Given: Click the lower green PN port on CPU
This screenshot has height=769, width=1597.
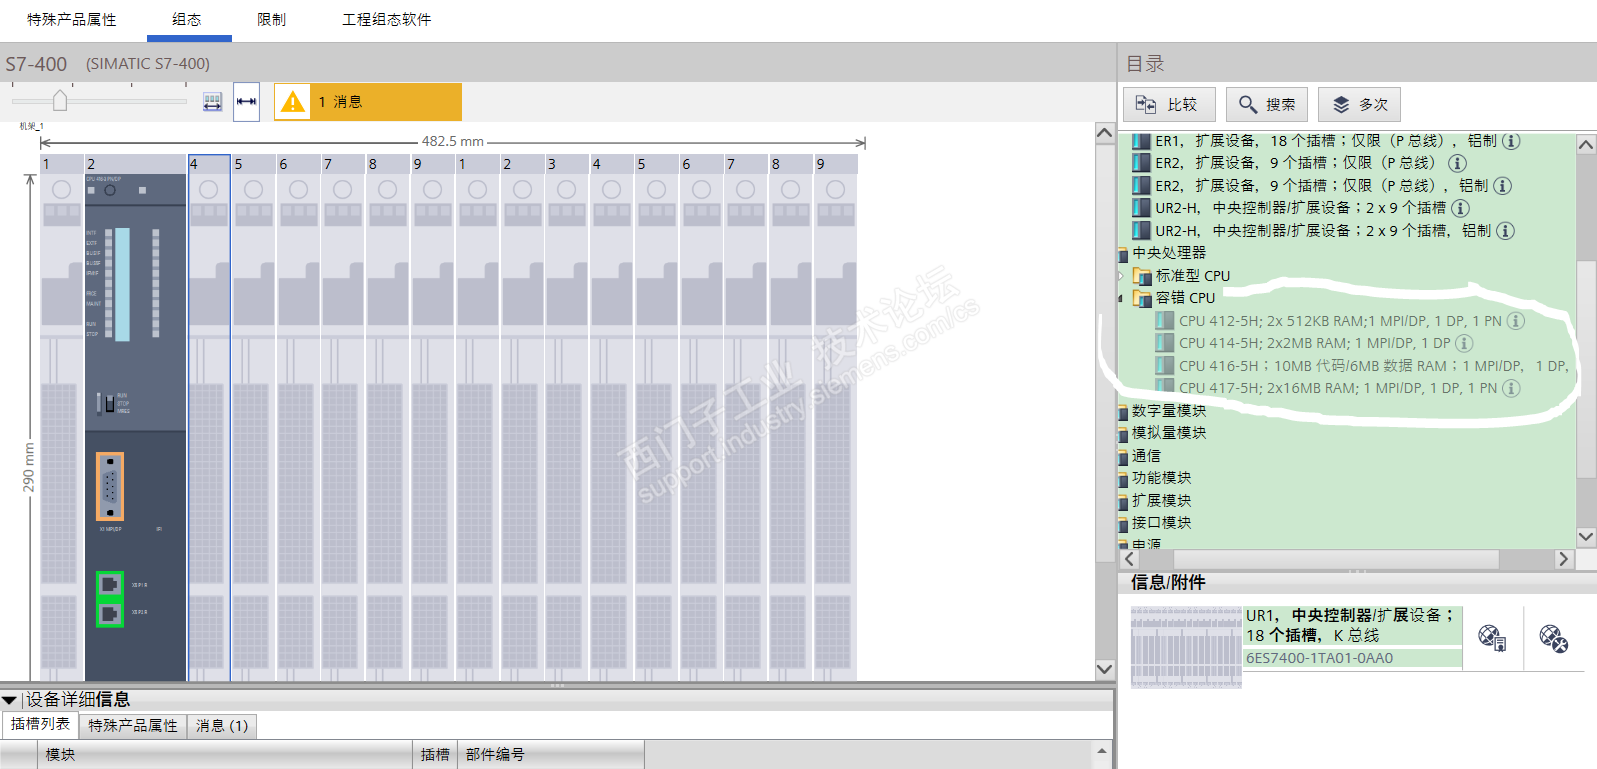Looking at the screenshot, I should 110,613.
